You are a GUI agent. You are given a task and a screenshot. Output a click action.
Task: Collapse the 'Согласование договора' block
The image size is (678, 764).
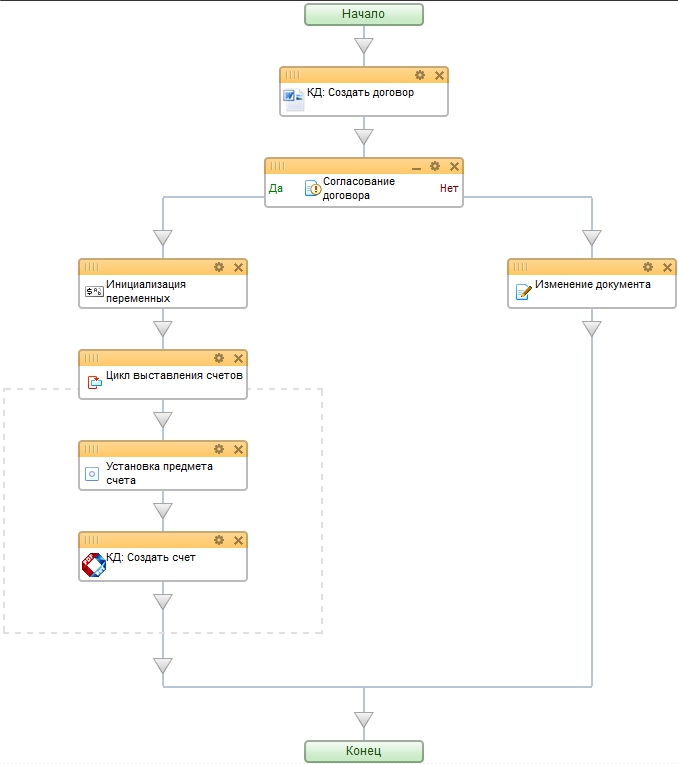(416, 166)
